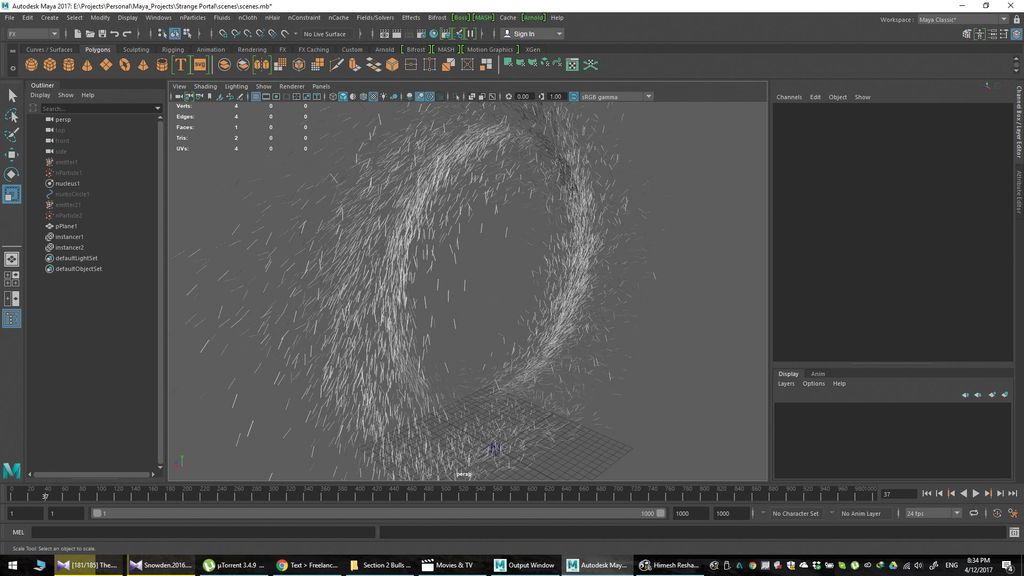Click the instancer1 node icon in the Outliner
1024x576 pixels.
tap(48, 237)
